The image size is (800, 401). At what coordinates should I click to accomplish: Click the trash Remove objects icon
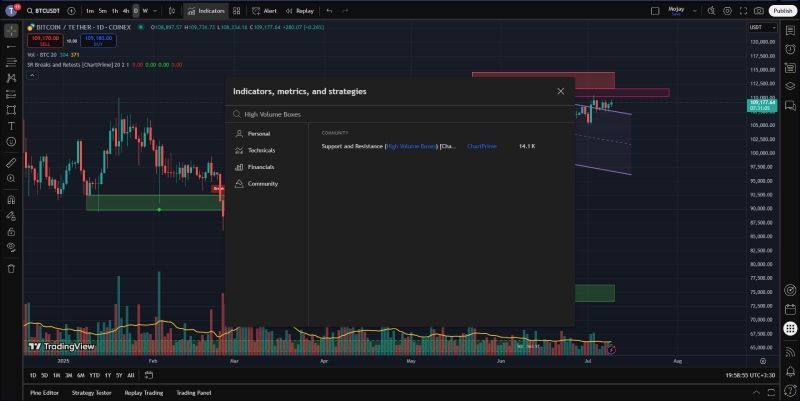[11, 269]
